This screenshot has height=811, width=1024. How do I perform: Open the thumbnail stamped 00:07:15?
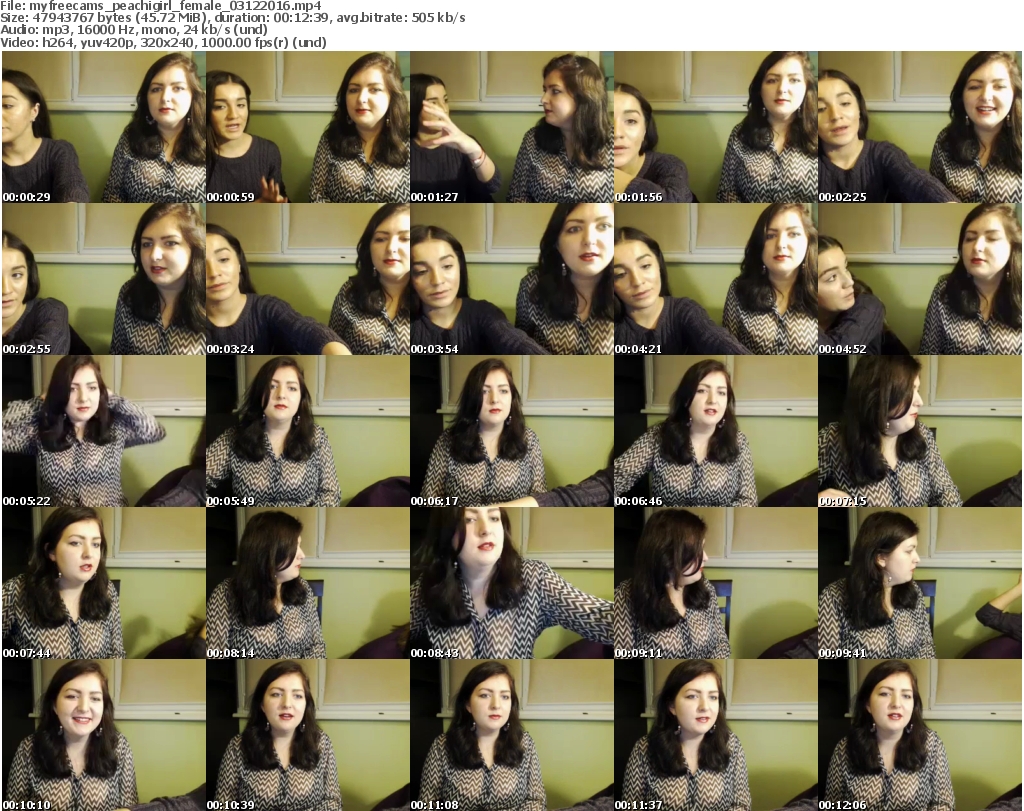coord(920,431)
